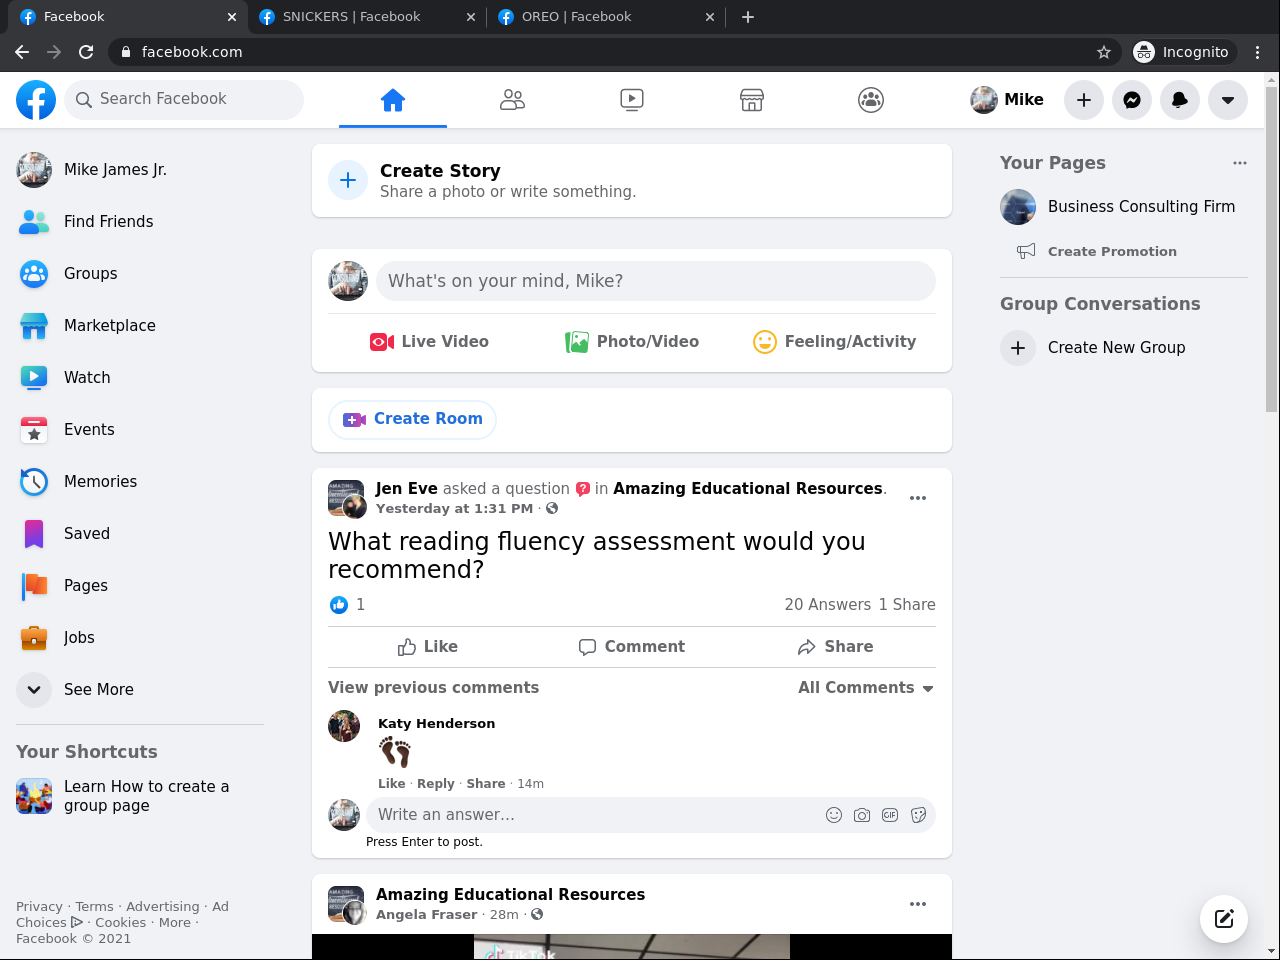The width and height of the screenshot is (1280, 960).
Task: Choose Feeling/Activity for a post
Action: click(834, 342)
